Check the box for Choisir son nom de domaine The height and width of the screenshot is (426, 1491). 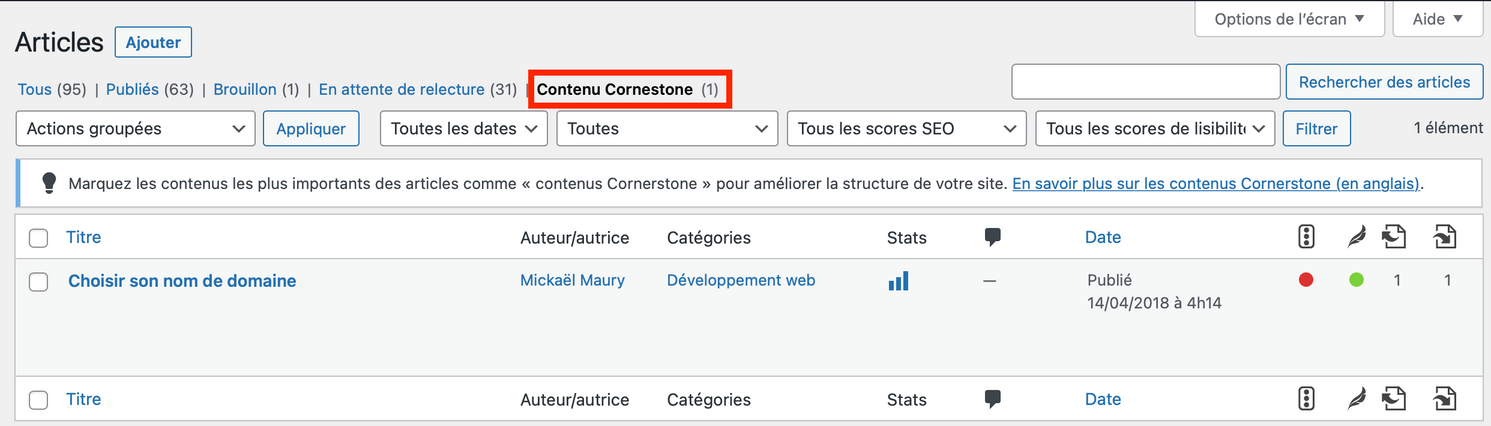click(x=39, y=282)
